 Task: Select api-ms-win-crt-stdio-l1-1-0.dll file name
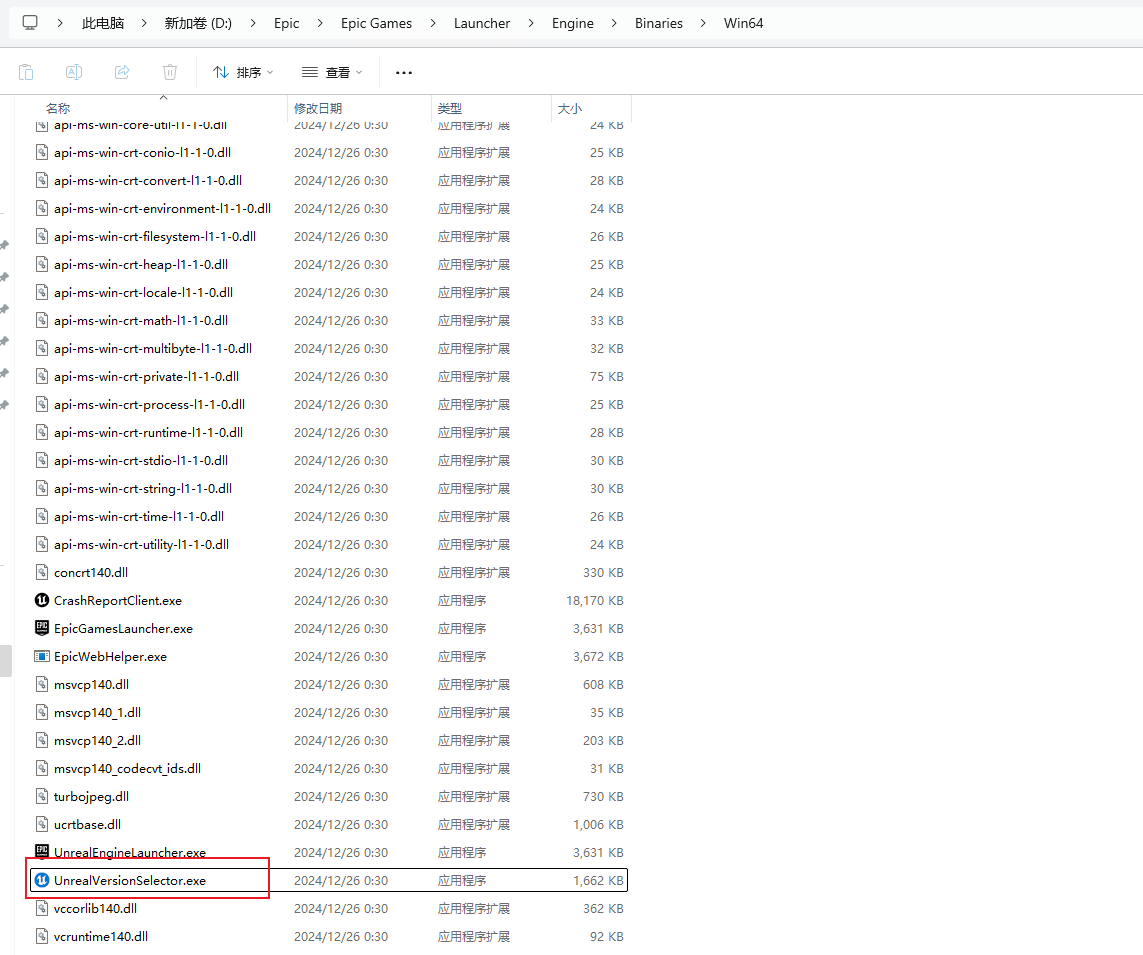click(141, 461)
